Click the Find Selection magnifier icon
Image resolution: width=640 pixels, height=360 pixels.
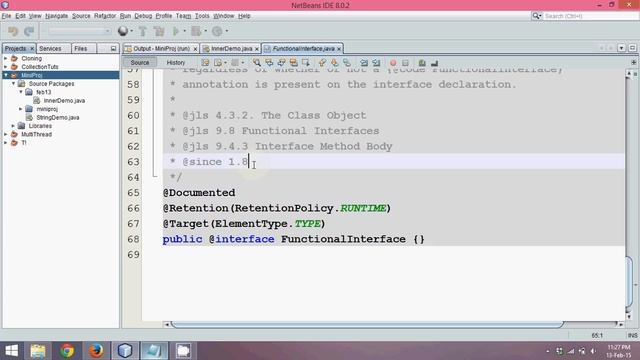tap(257, 63)
